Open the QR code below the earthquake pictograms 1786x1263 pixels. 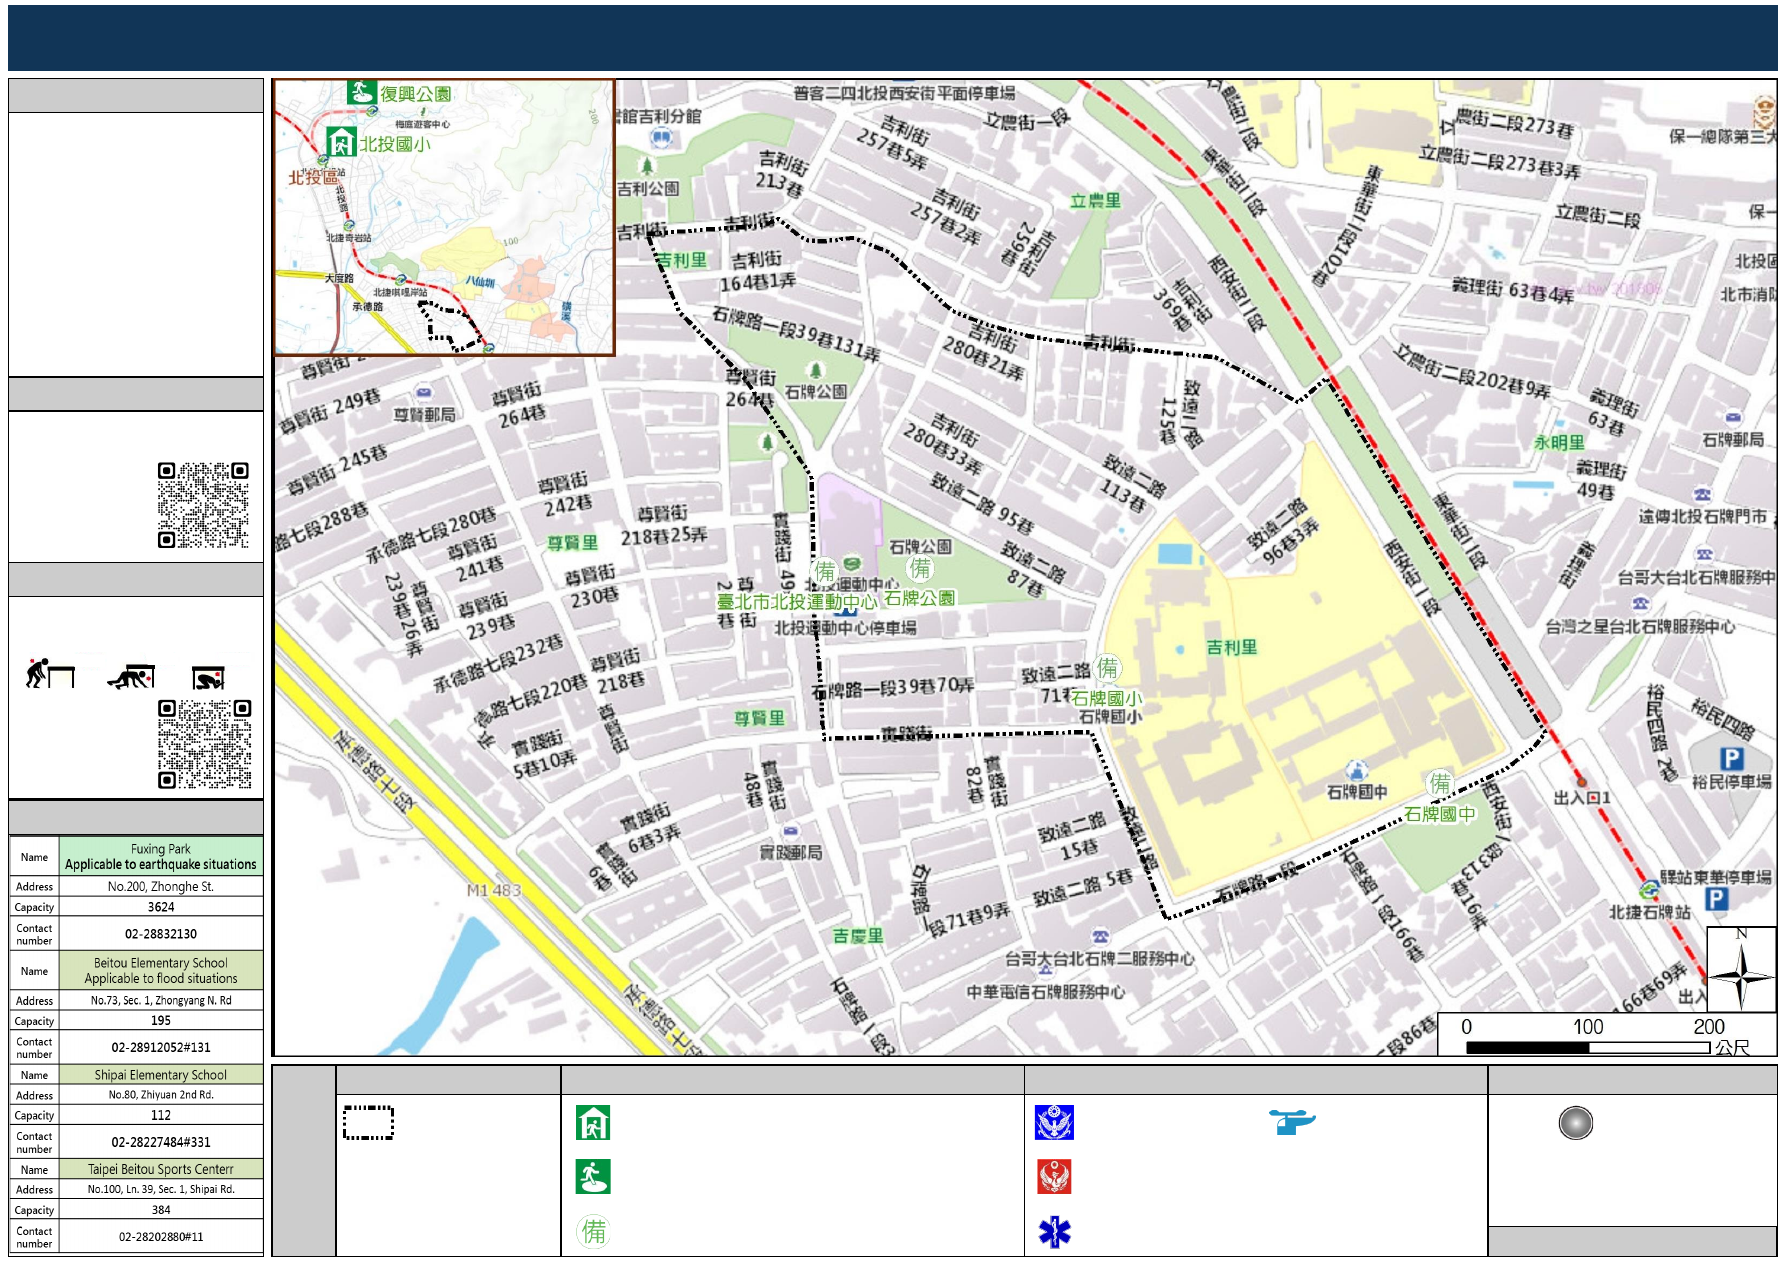(x=204, y=744)
